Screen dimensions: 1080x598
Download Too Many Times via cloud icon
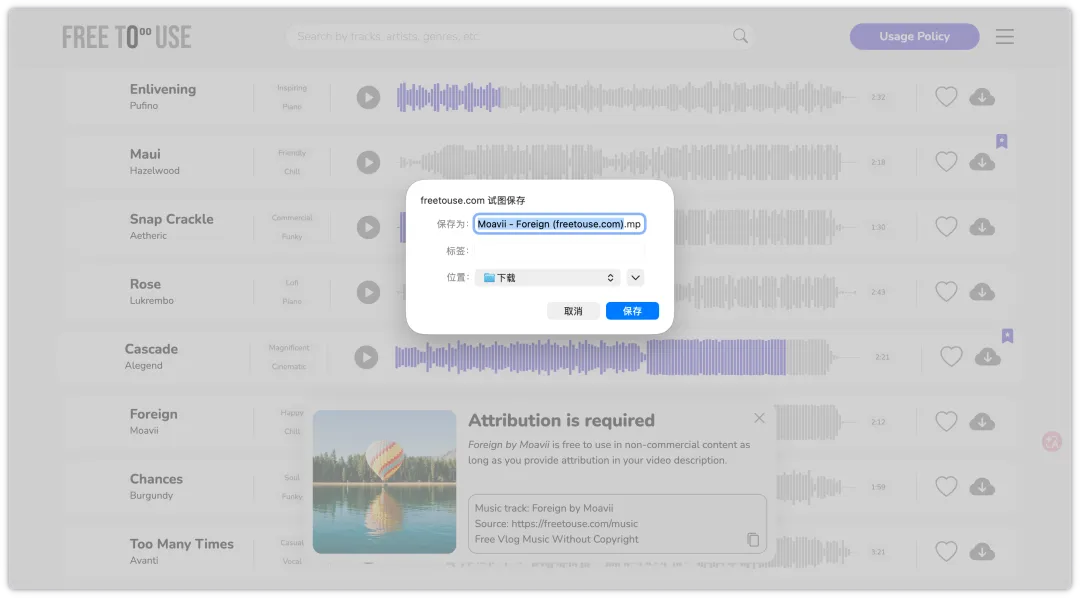point(982,552)
